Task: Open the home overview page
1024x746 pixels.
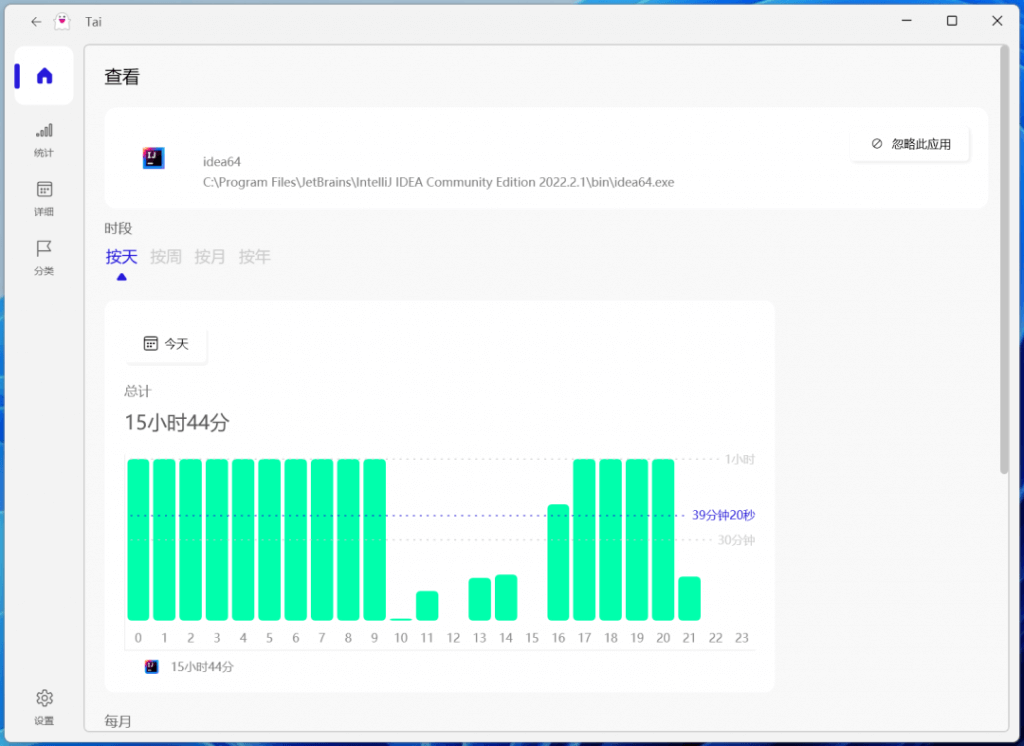Action: 44,76
